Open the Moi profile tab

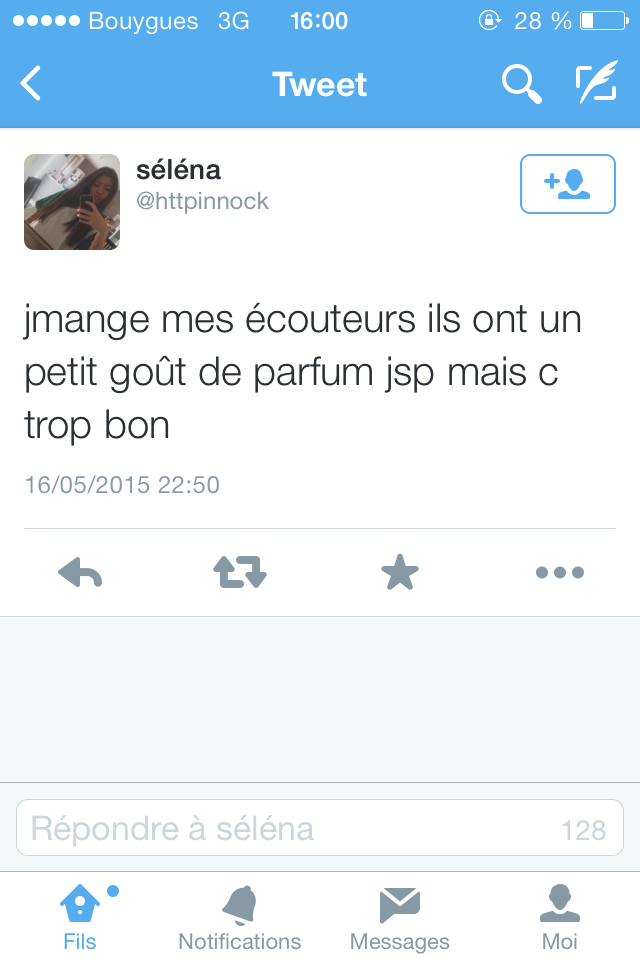[x=559, y=917]
